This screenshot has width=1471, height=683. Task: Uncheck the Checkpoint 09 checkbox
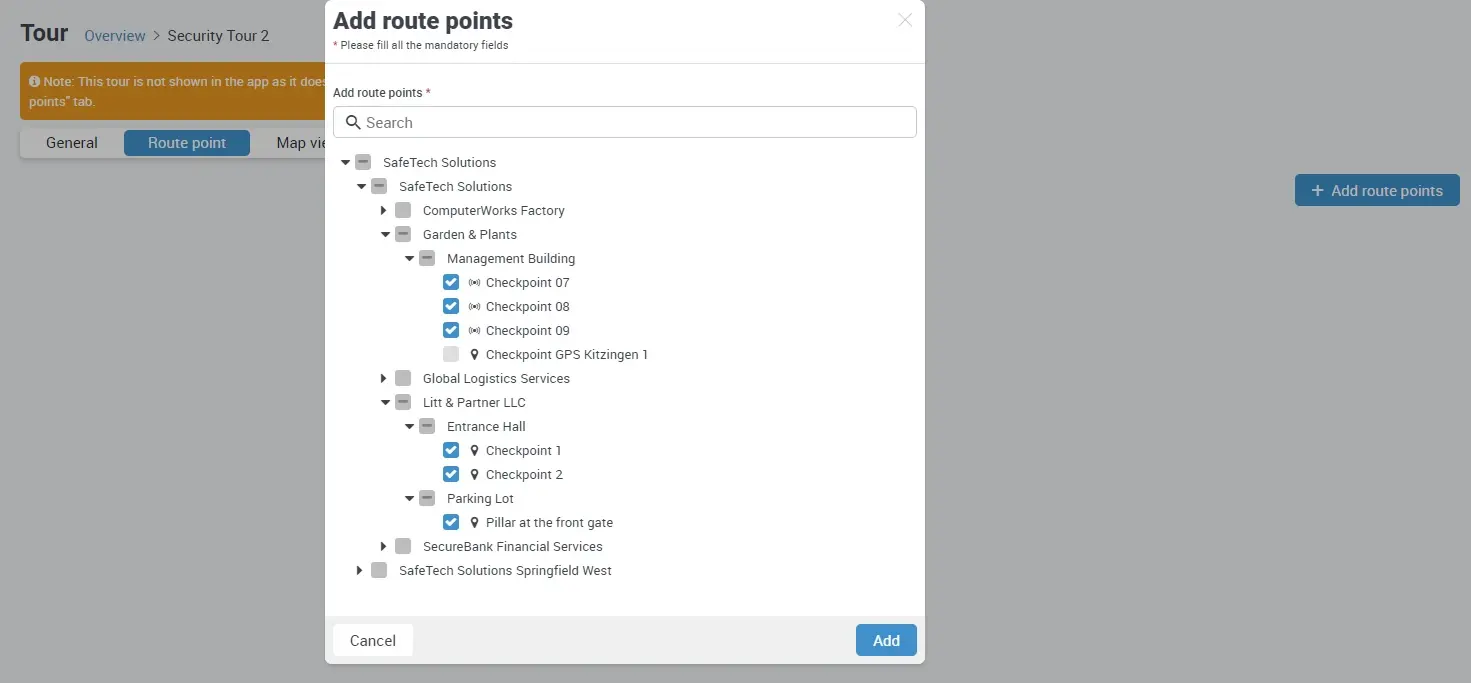(451, 330)
